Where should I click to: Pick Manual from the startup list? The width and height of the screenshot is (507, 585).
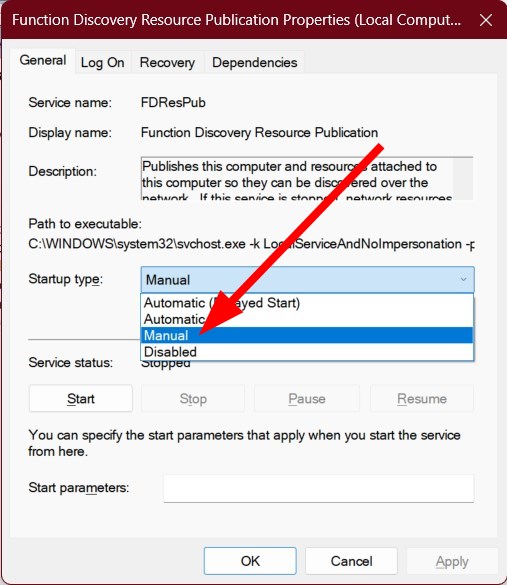307,335
